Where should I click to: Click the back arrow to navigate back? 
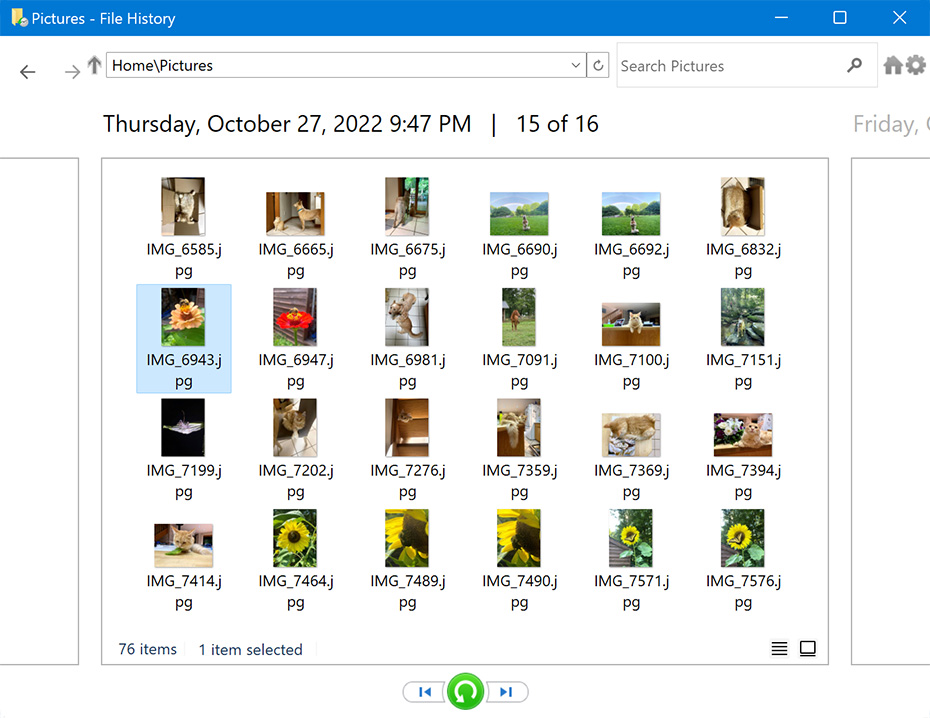pyautogui.click(x=27, y=71)
